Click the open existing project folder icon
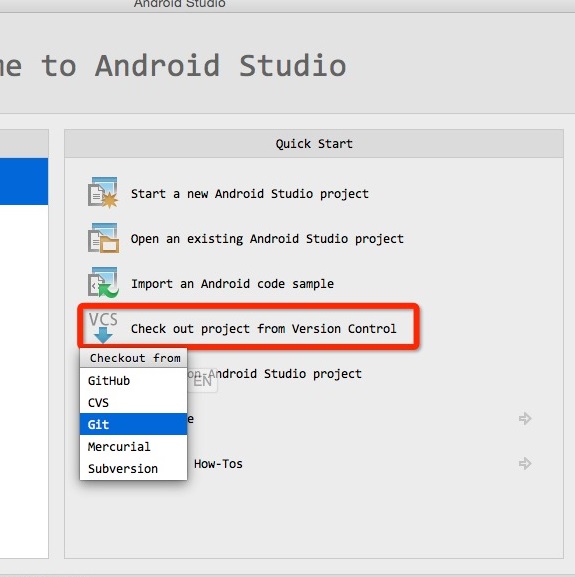Screen dimensions: 575x577 (x=103, y=238)
